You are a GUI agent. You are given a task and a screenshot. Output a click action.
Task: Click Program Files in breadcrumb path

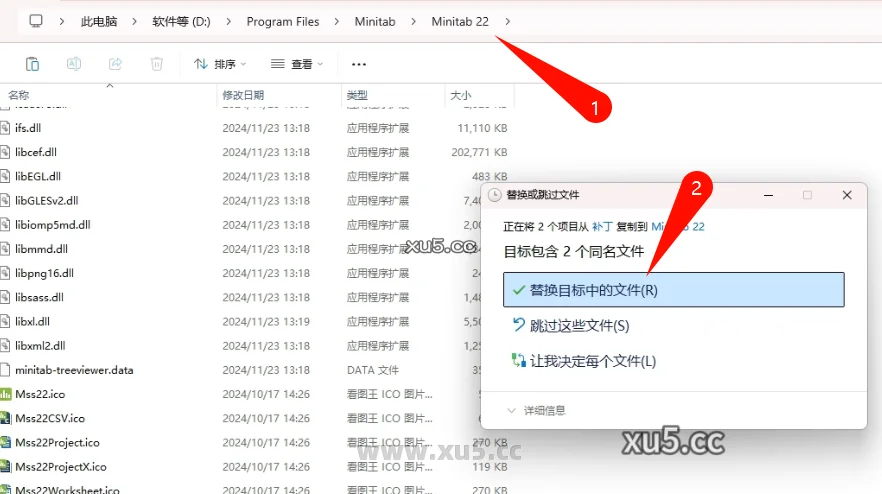tap(281, 21)
